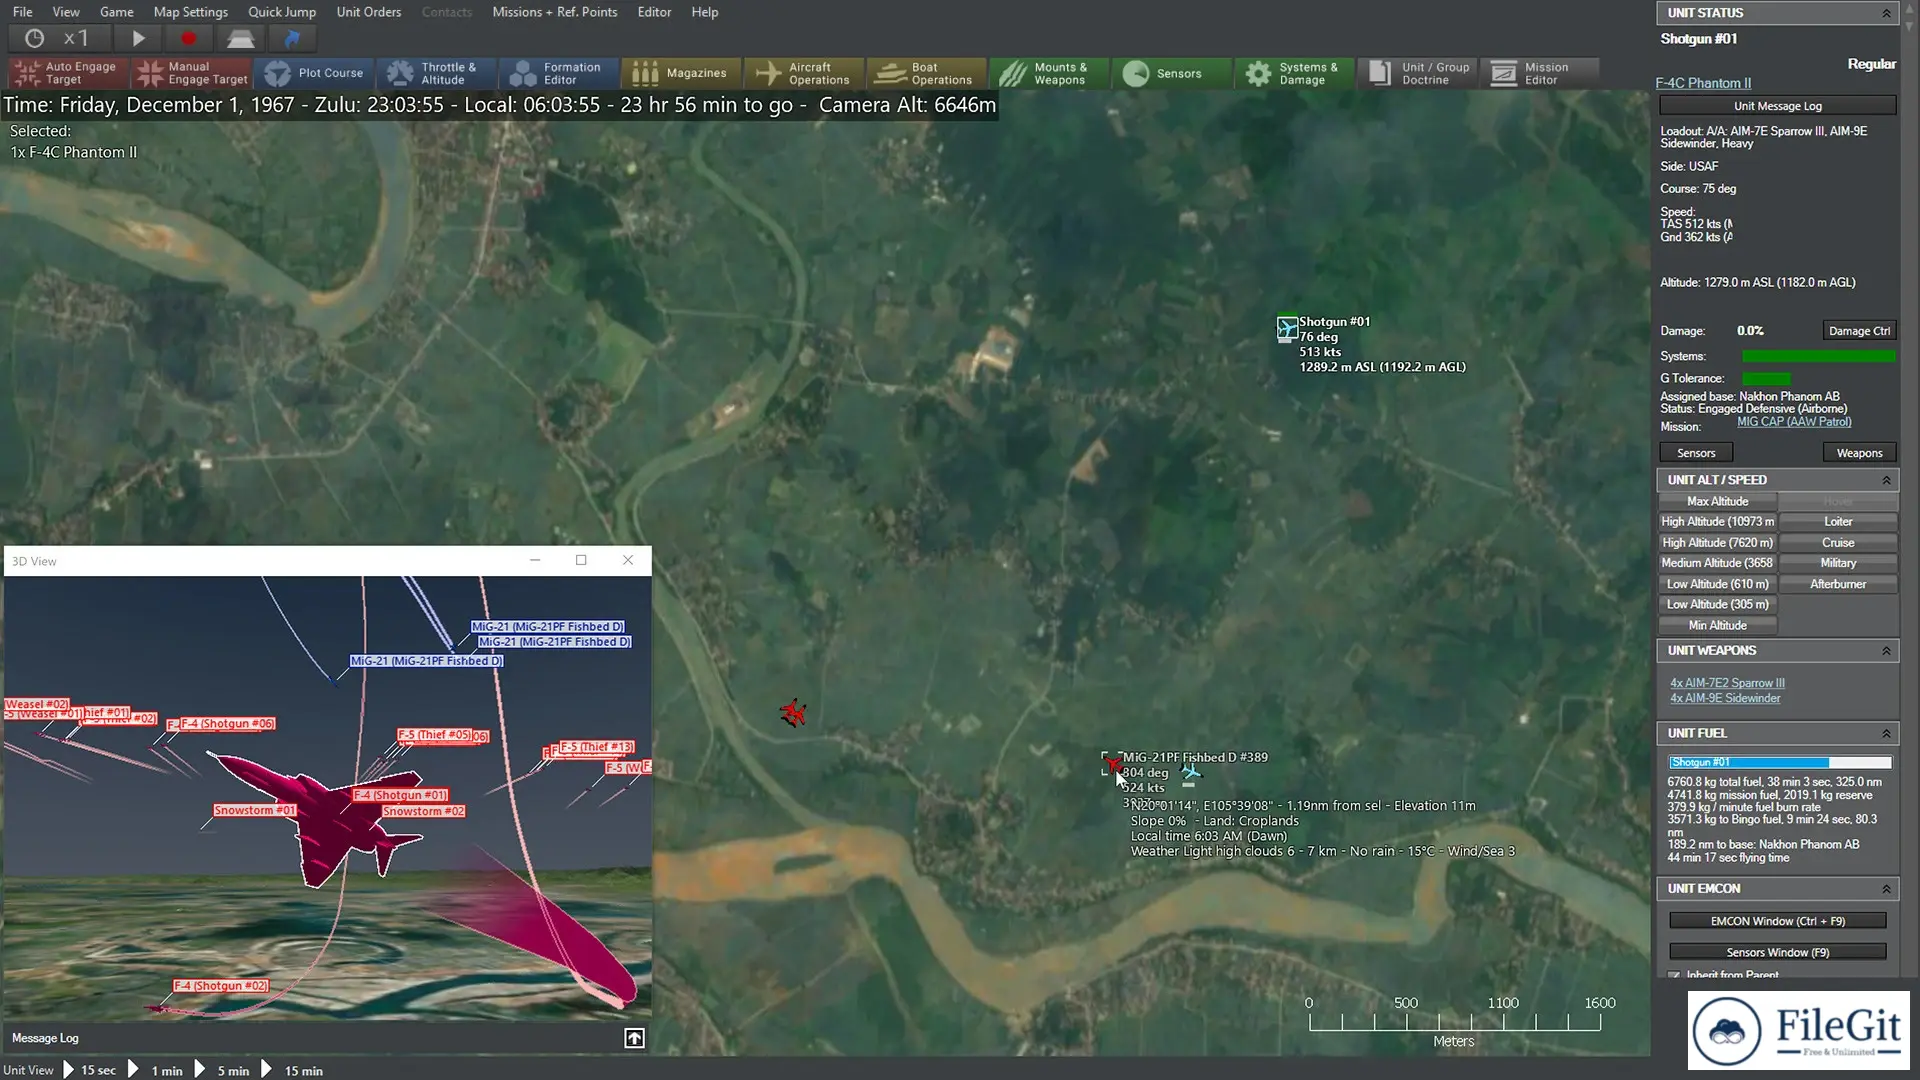Viewport: 1920px width, 1080px height.
Task: Open File menu
Action: [x=22, y=12]
